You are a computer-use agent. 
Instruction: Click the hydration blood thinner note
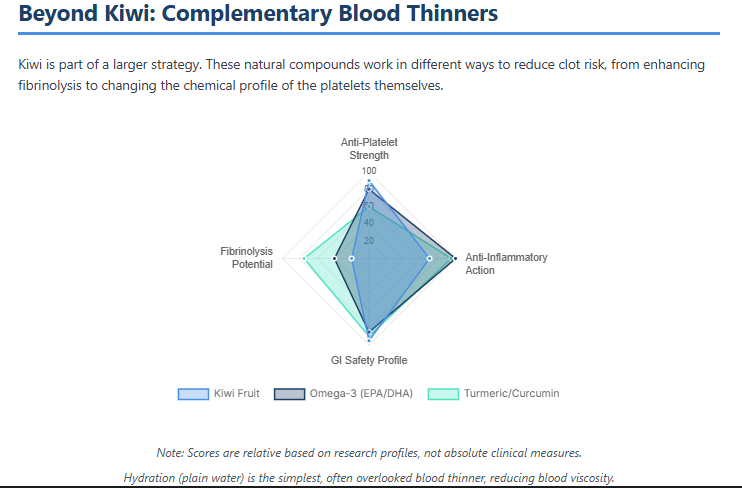[x=369, y=477]
